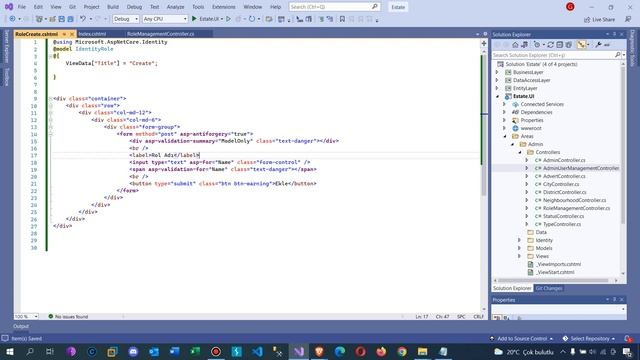Click Solution Explorer horizontal scrollbar
The width and height of the screenshot is (640, 360).
[x=553, y=280]
